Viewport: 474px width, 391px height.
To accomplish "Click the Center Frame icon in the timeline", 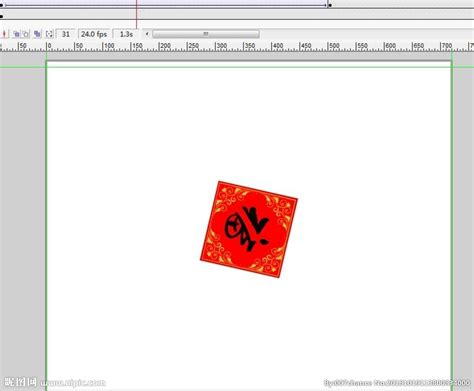I will tap(5, 34).
